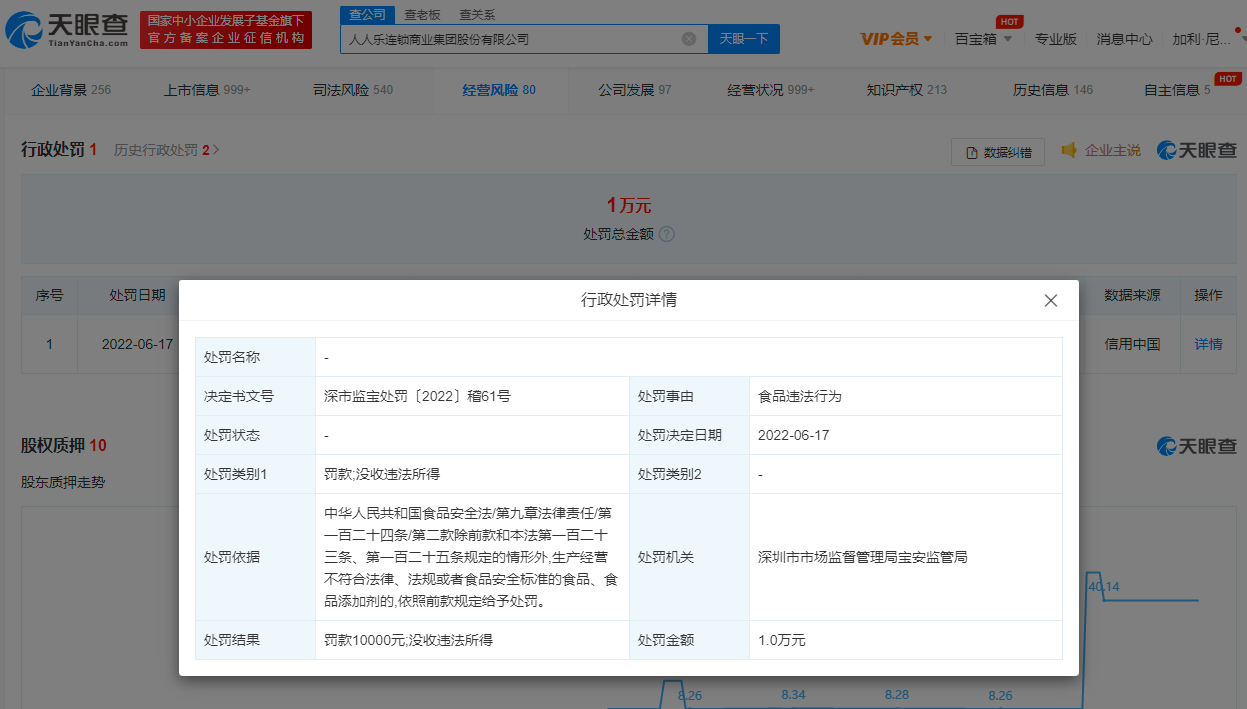Click the 企业主说 speaker icon
Screen dimensions: 1247x709
[1069, 150]
